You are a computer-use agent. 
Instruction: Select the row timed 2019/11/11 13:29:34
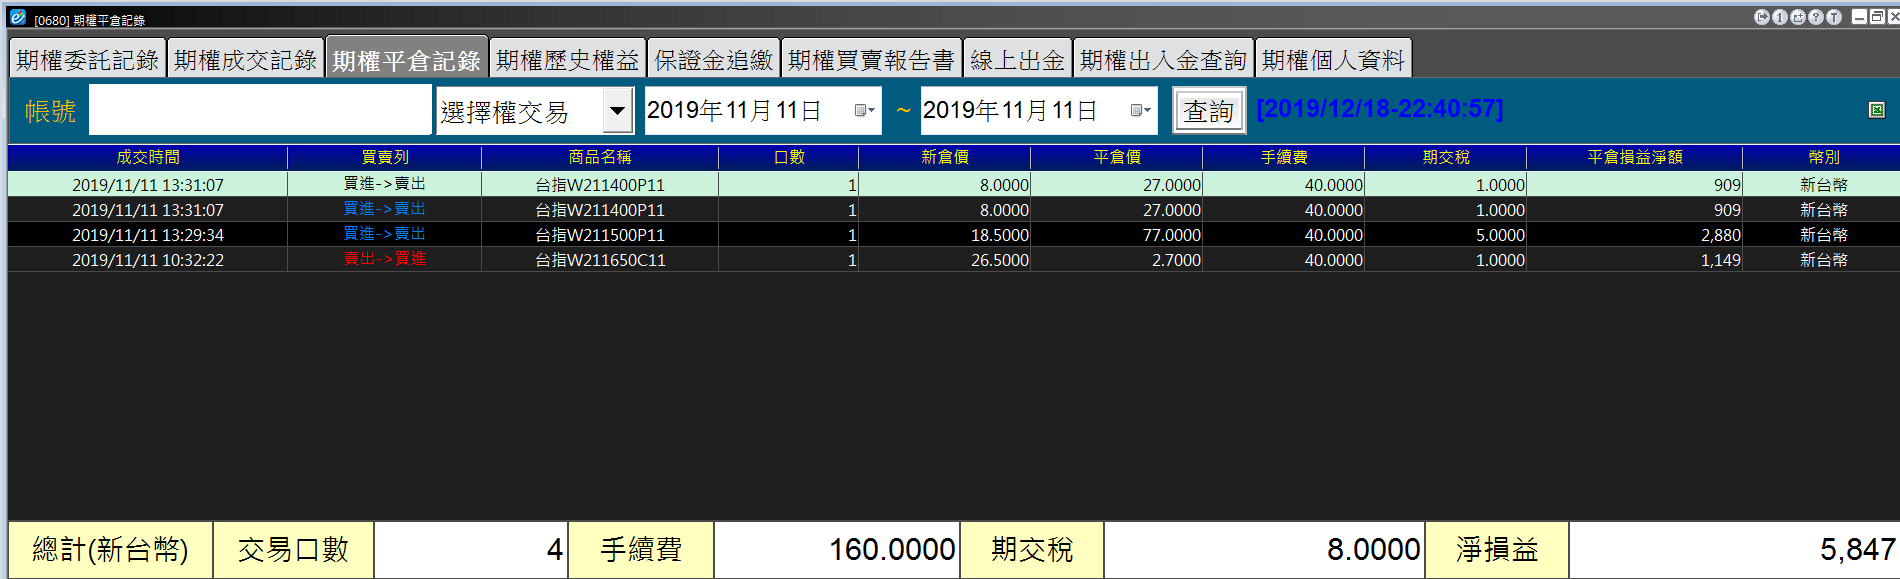(954, 234)
